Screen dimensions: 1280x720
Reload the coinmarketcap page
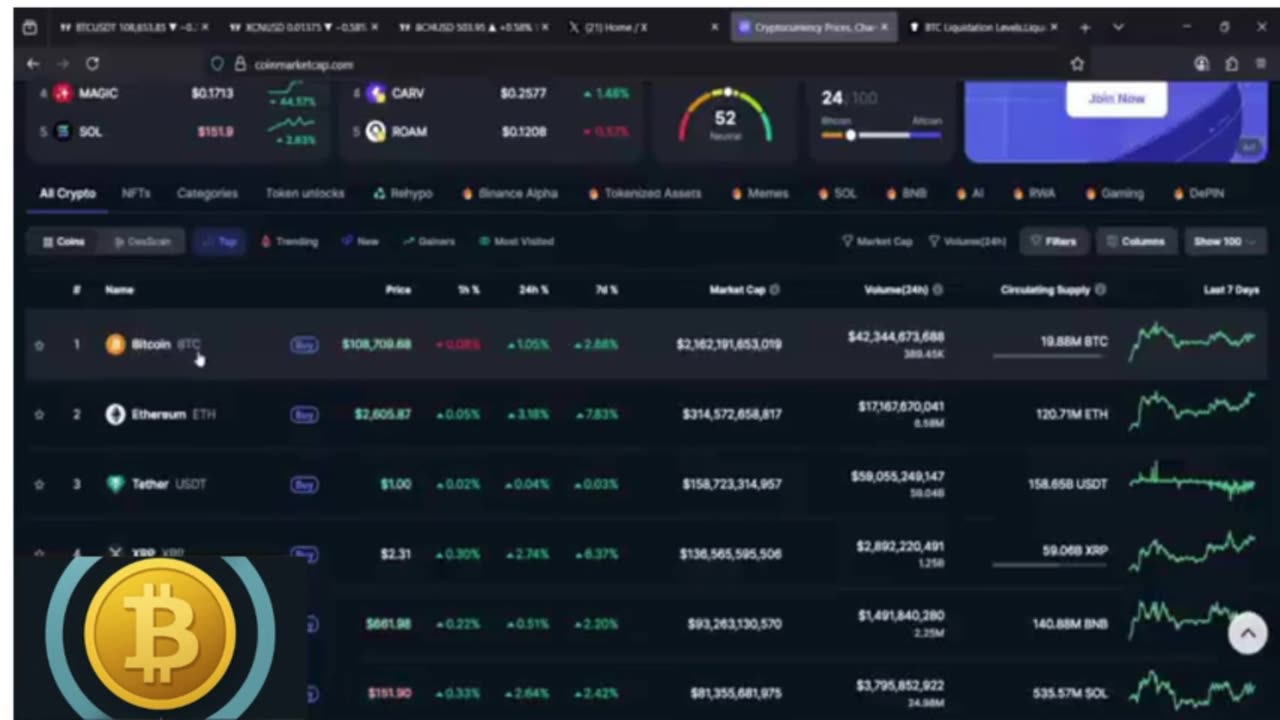(92, 64)
